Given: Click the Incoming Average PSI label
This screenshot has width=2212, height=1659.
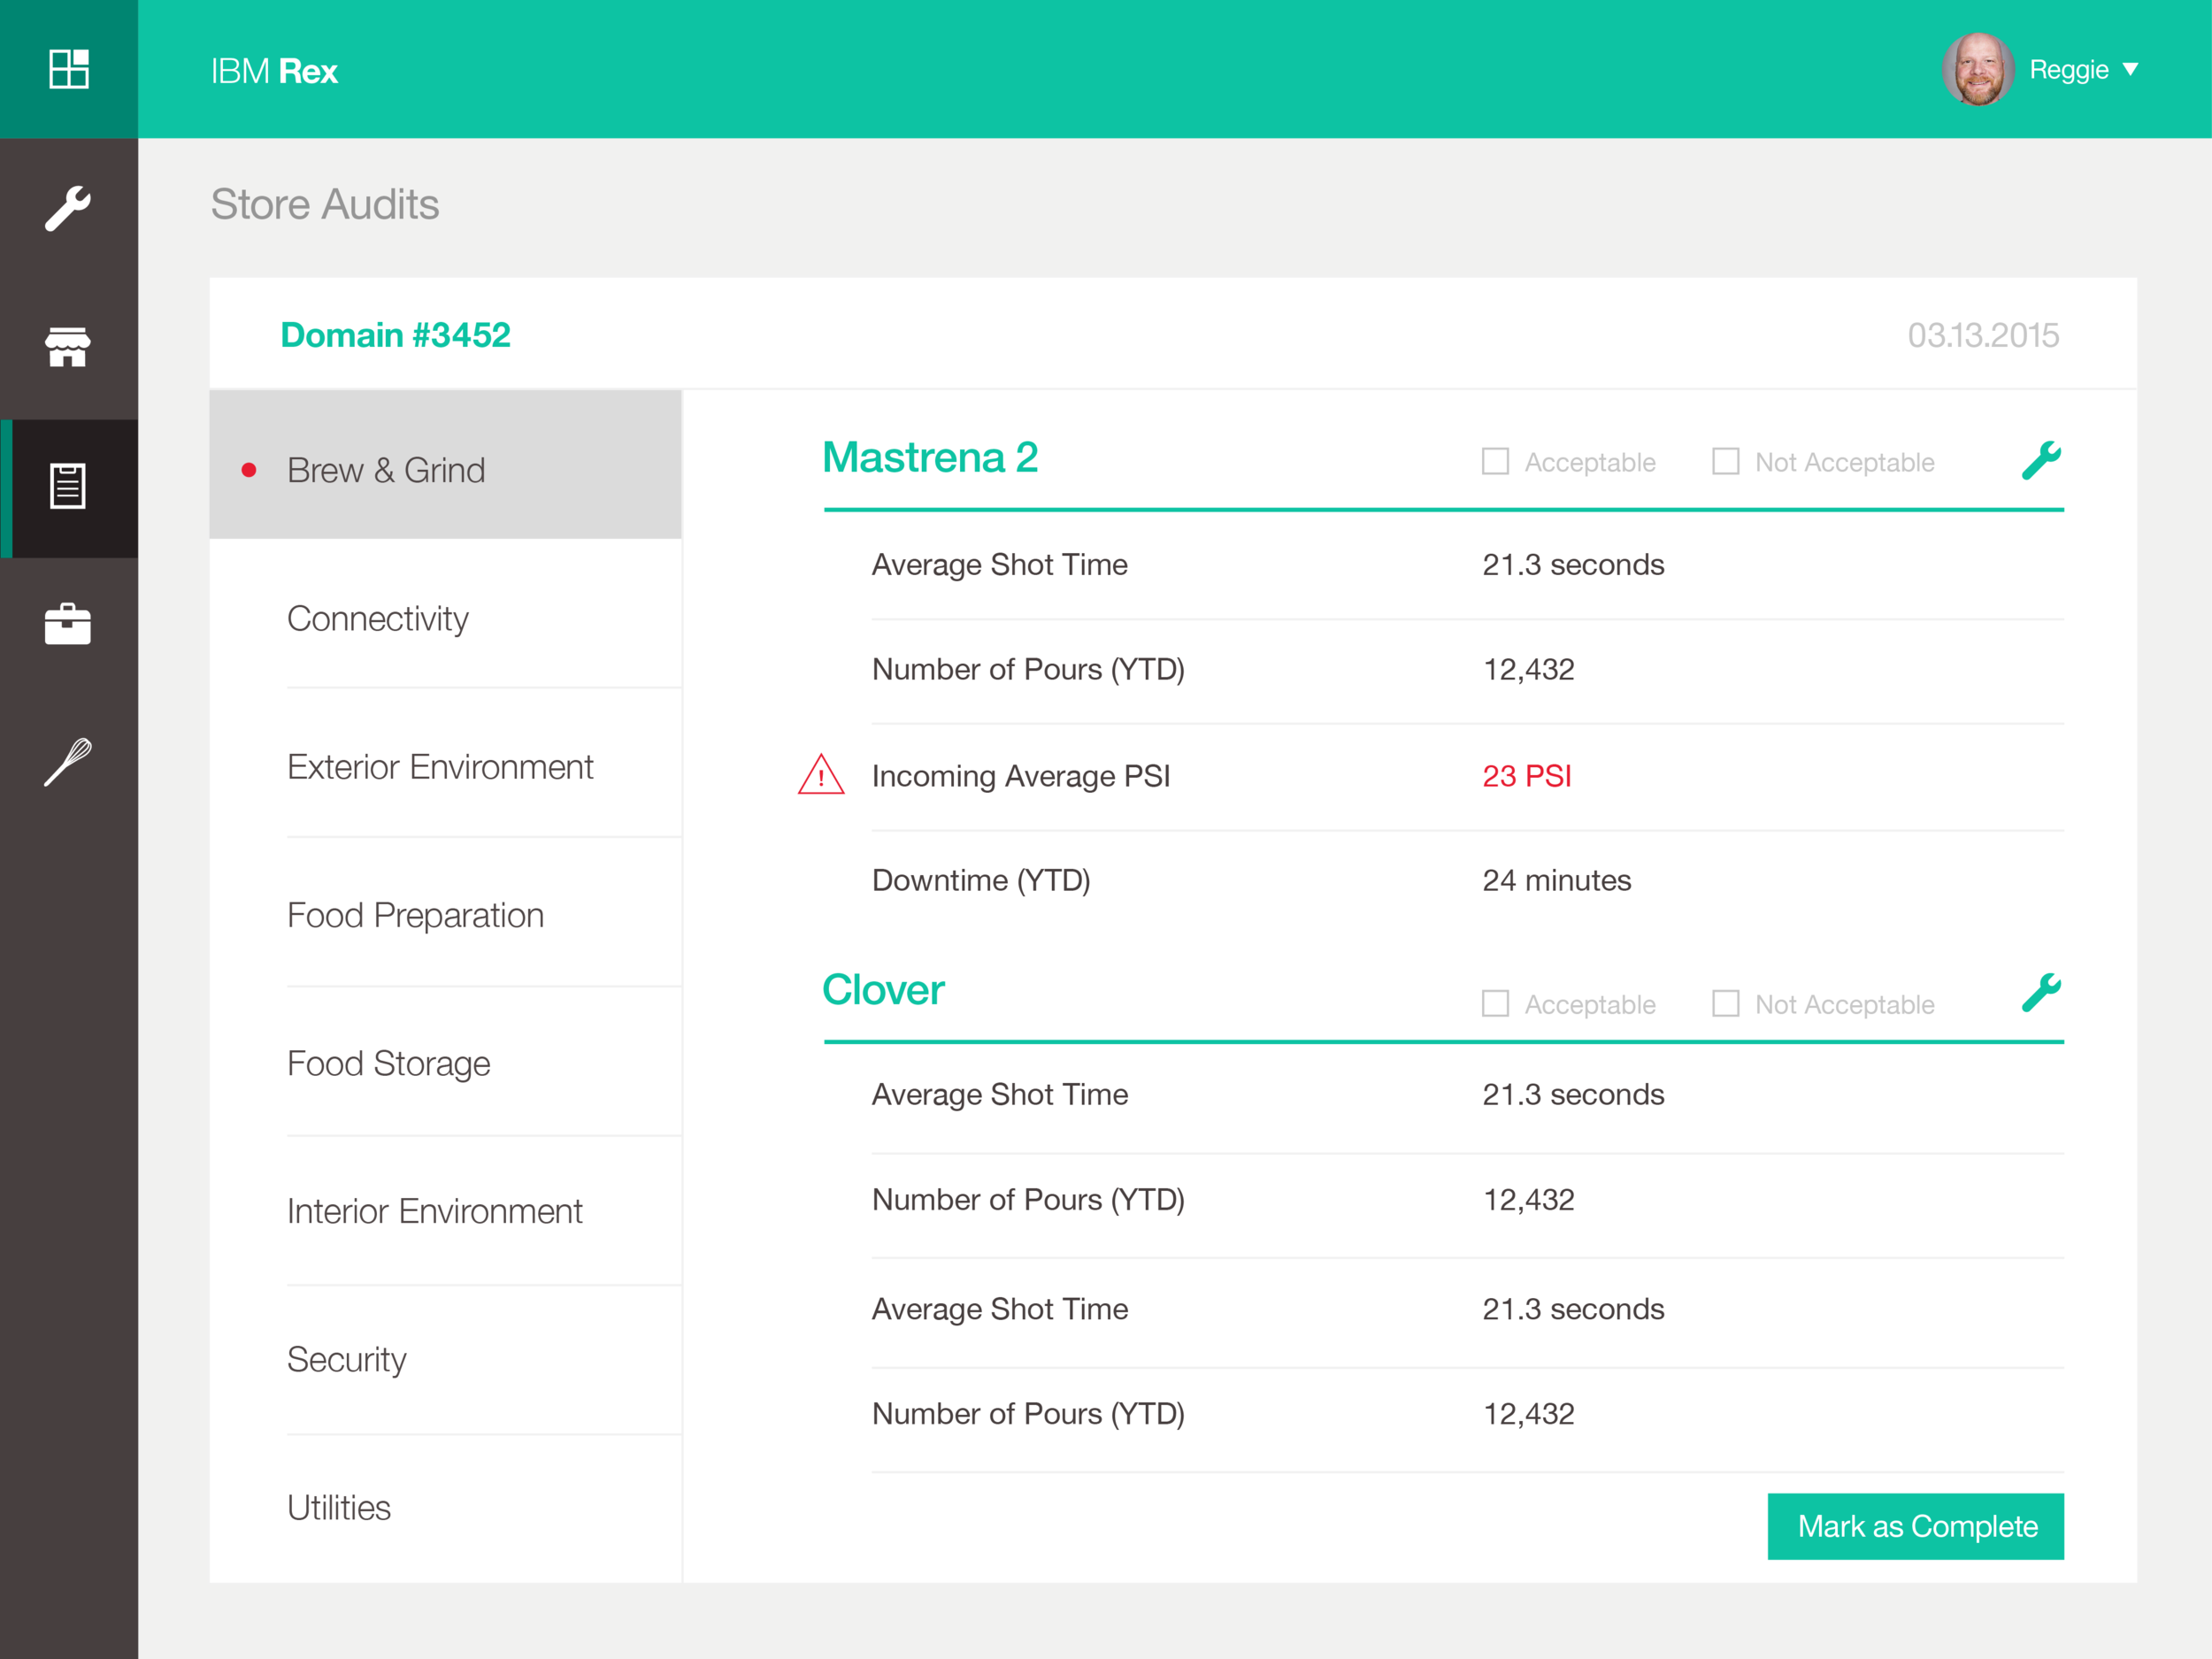Looking at the screenshot, I should click(1020, 776).
